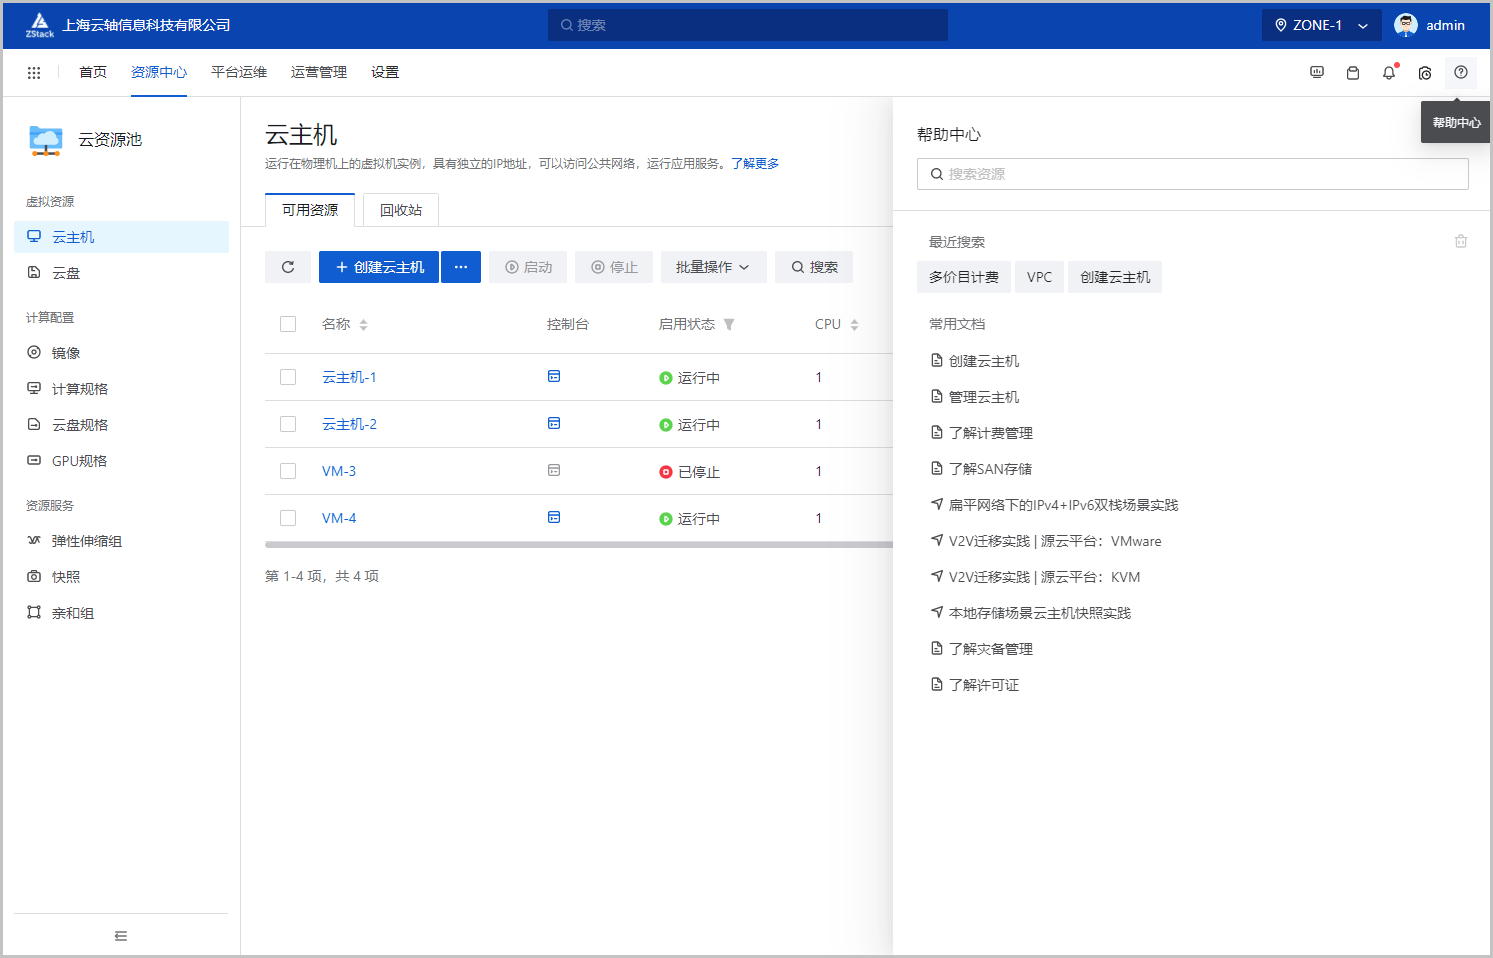Open the 了解SAN存储 document link
1493x958 pixels.
(990, 469)
